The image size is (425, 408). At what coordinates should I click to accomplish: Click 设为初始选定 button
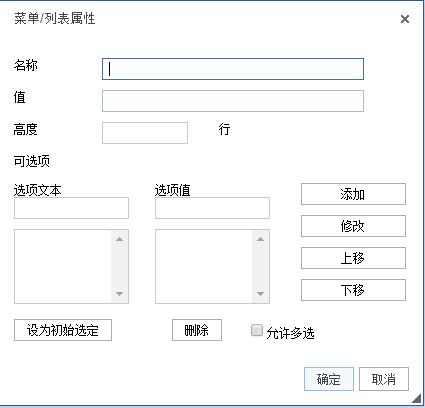tap(63, 330)
